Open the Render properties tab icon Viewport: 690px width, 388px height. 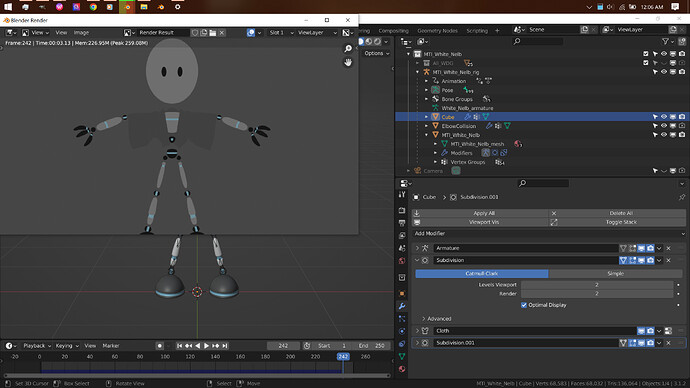(402, 210)
